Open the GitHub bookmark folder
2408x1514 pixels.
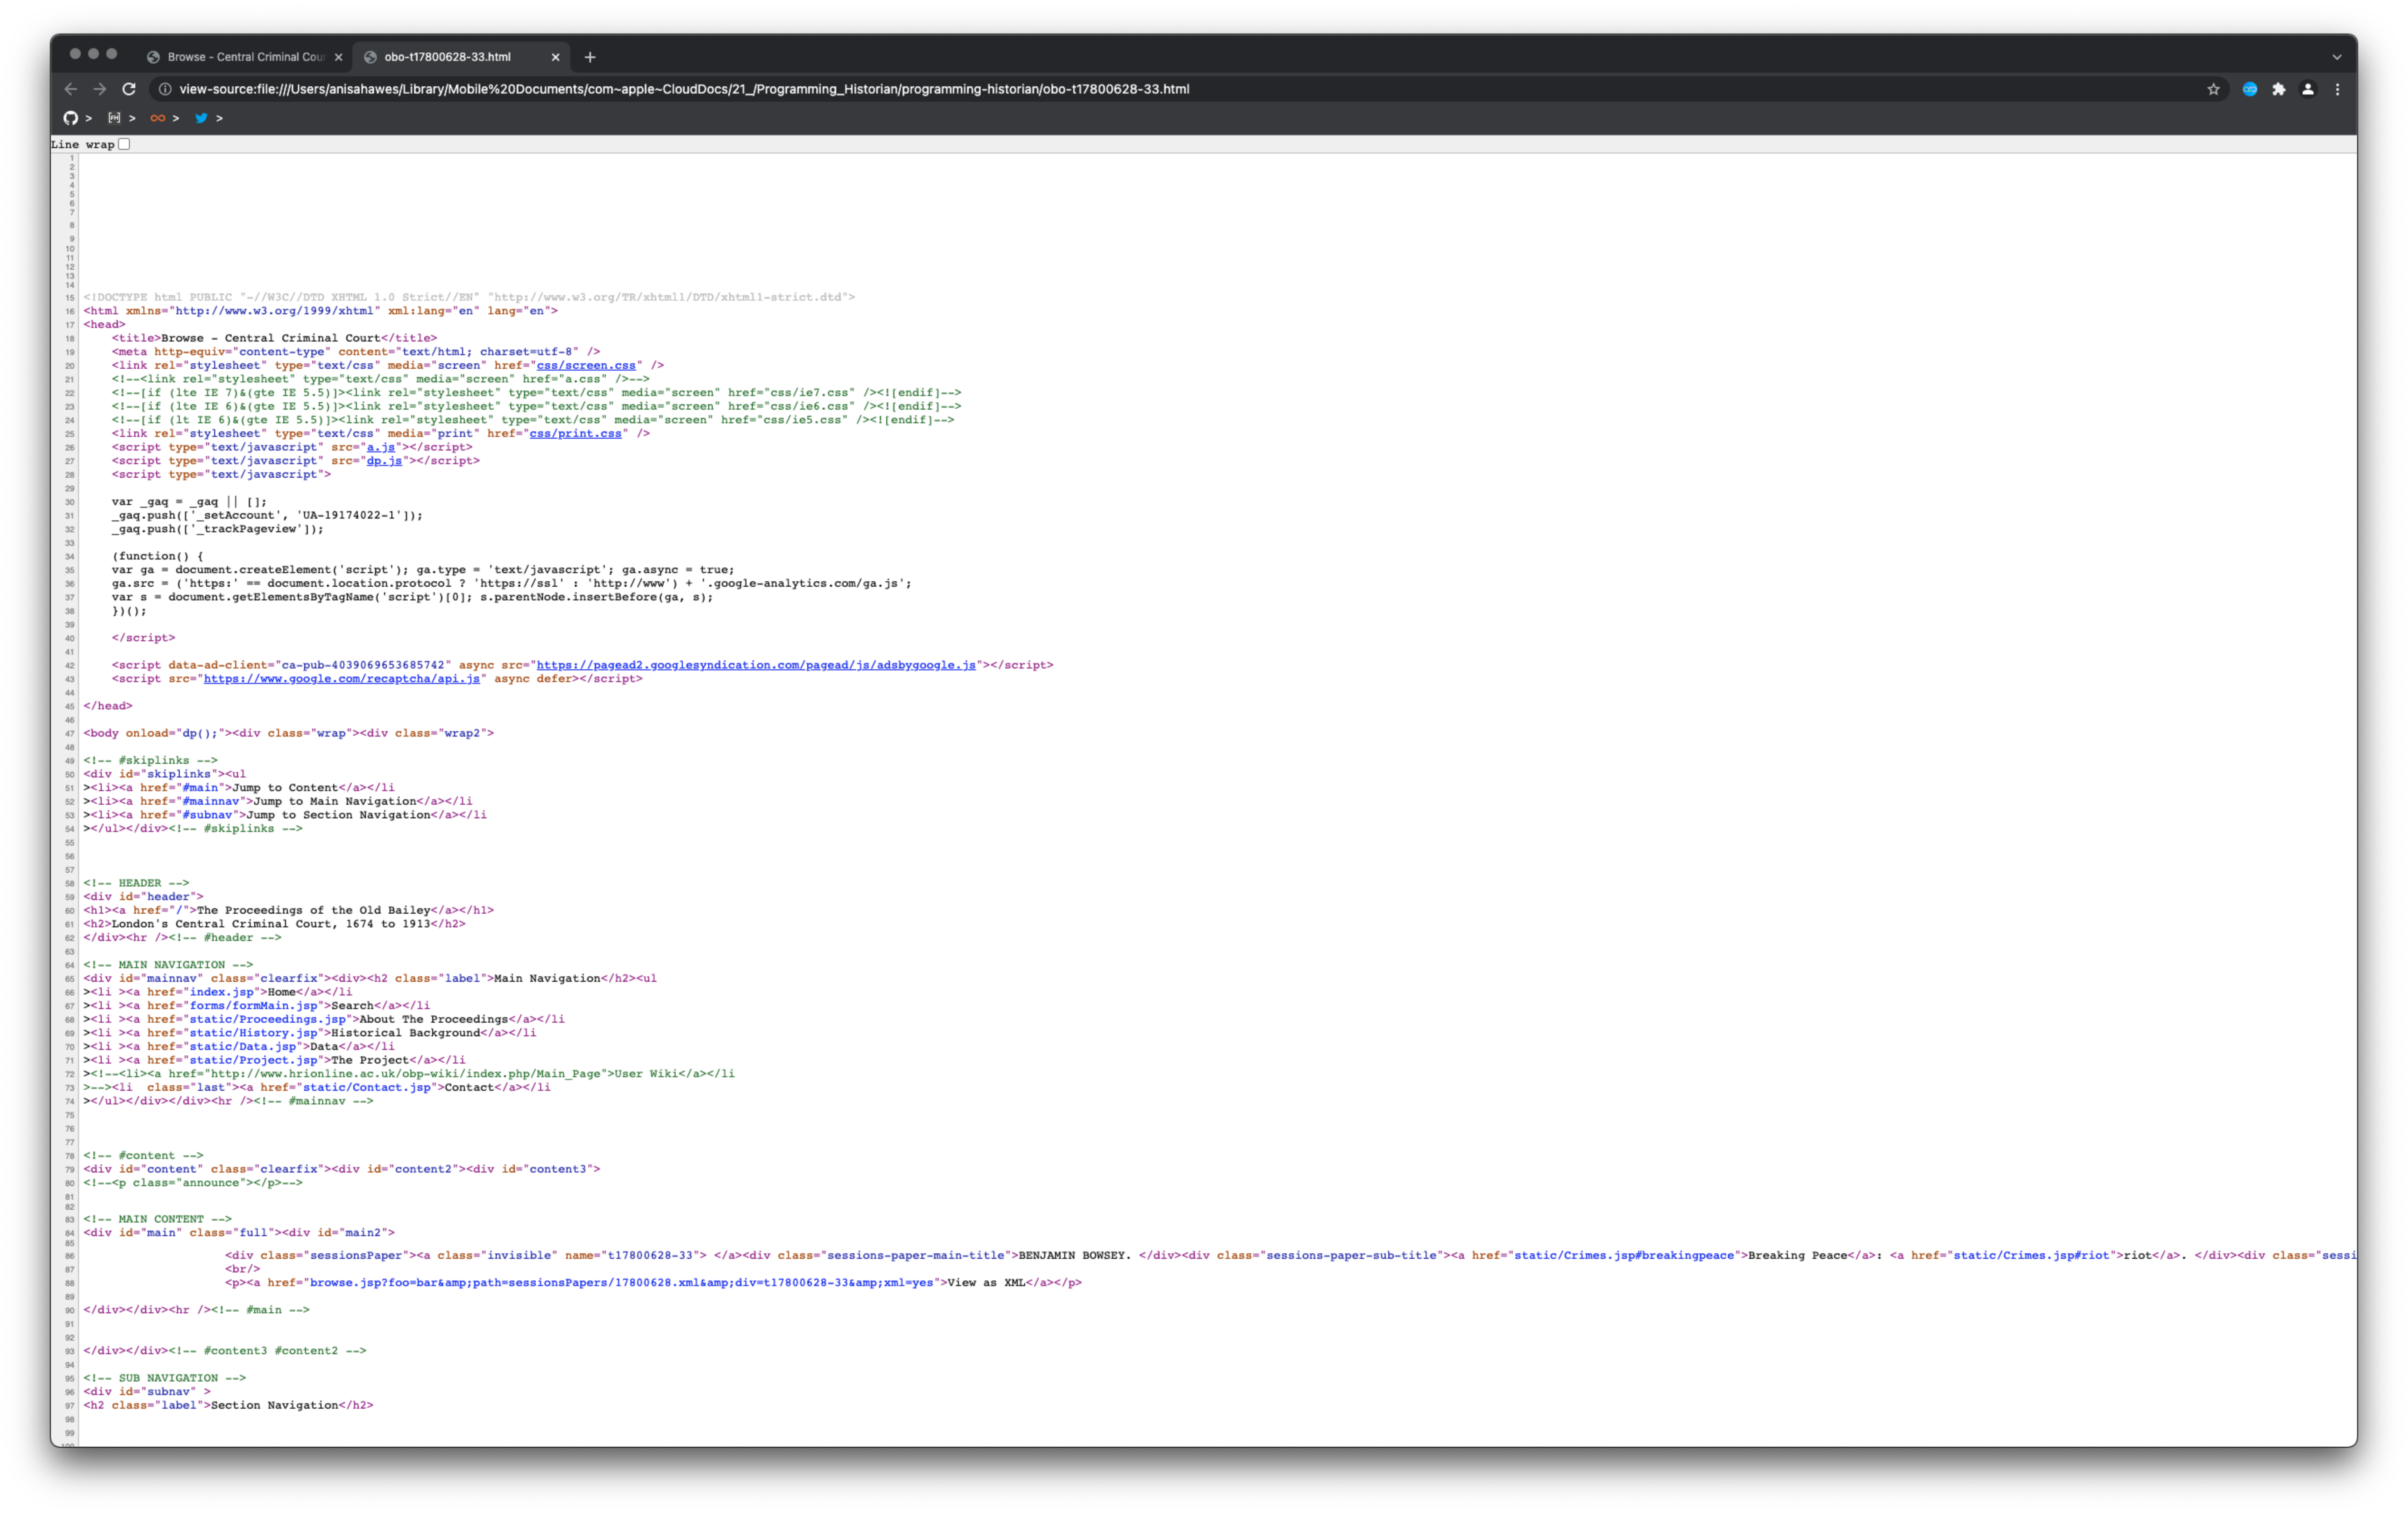pos(77,118)
